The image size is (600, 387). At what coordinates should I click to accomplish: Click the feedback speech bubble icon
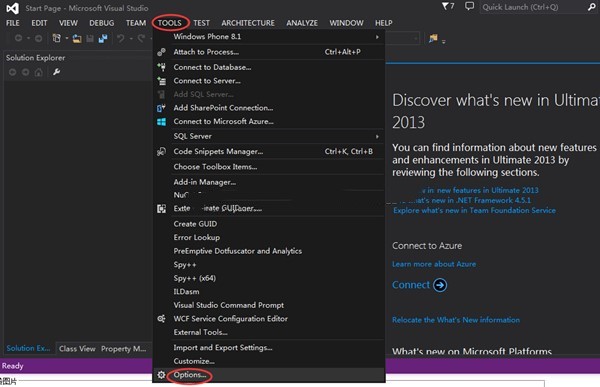click(x=469, y=6)
